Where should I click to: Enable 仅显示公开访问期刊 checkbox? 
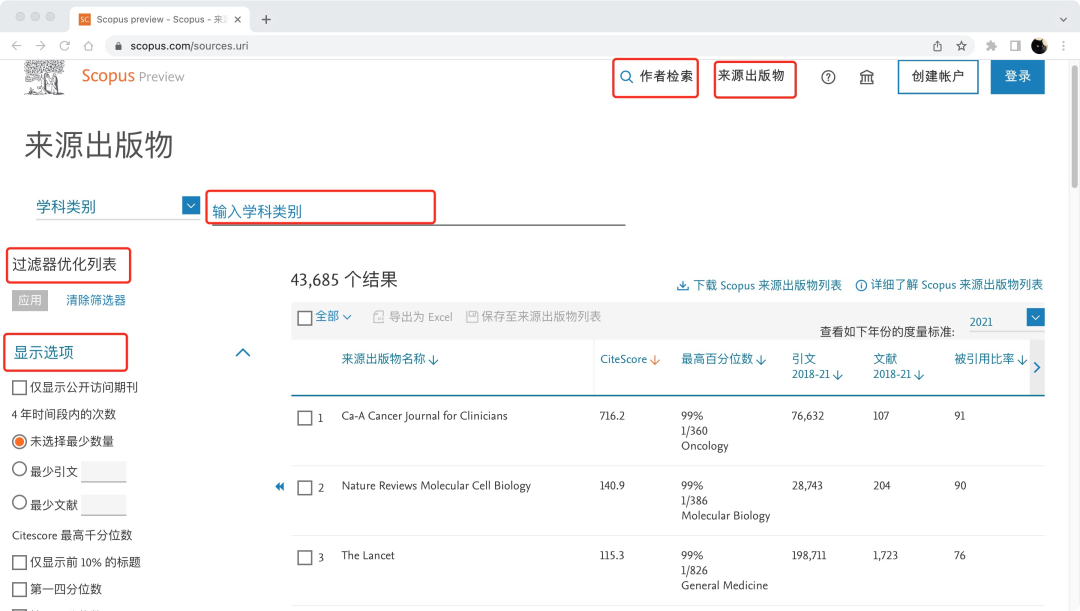(x=18, y=389)
